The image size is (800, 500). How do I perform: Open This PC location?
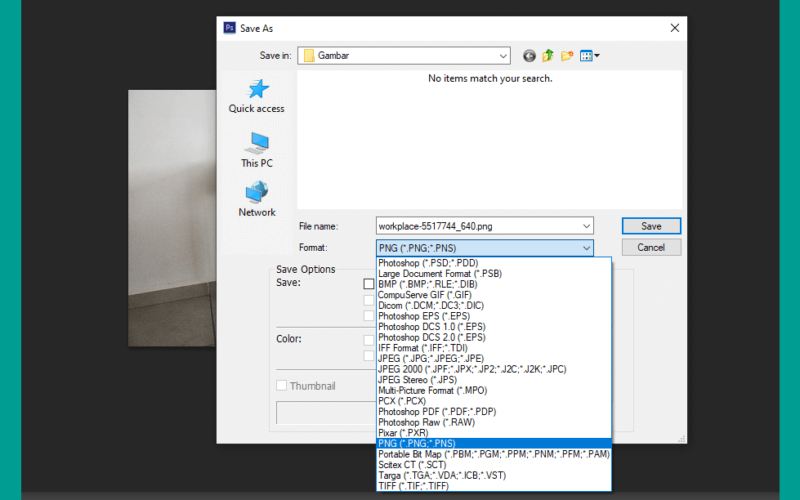tap(257, 150)
